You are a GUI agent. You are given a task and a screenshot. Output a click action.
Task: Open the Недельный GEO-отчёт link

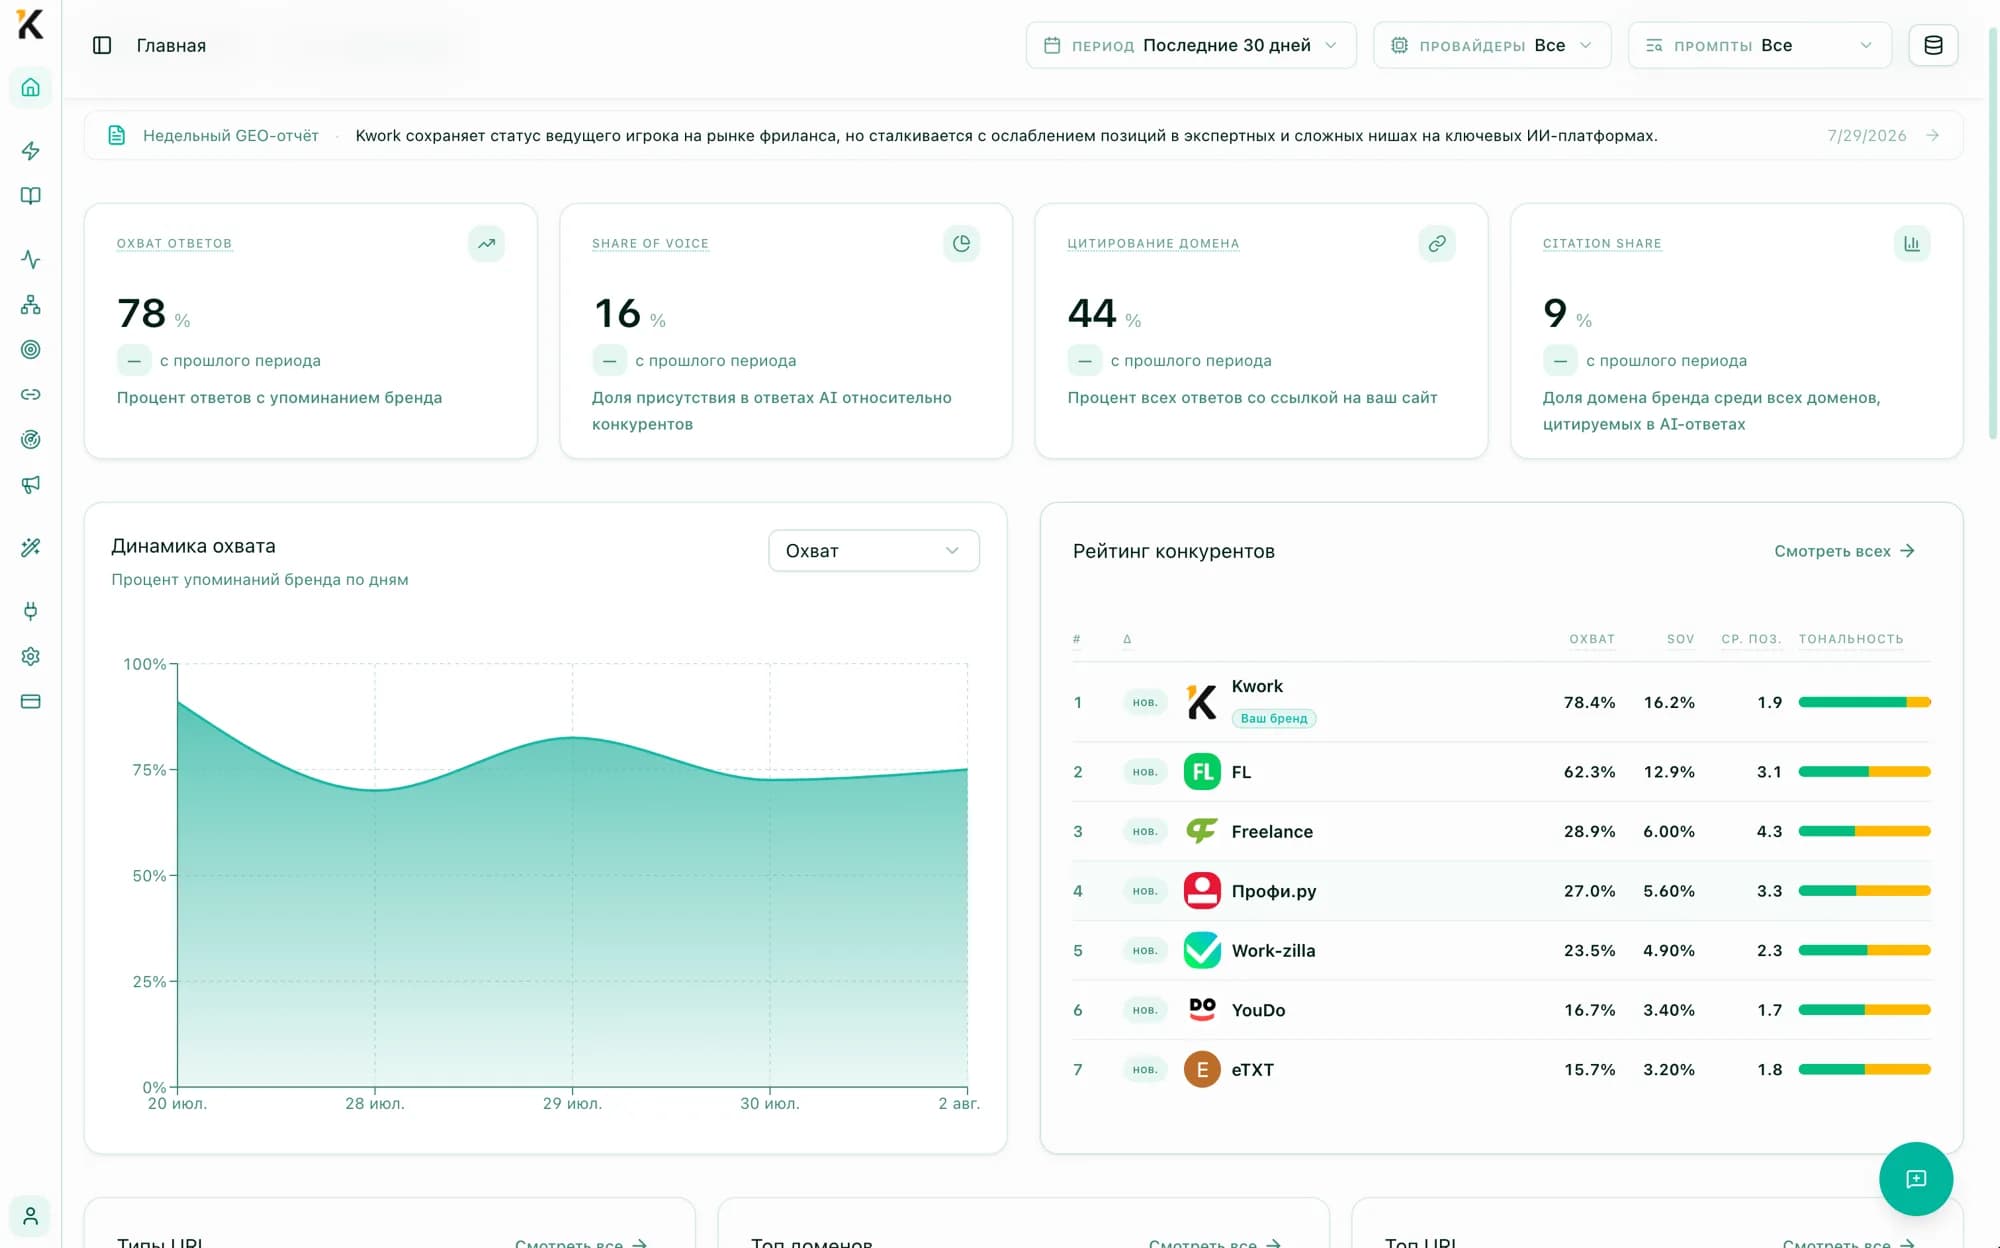pos(230,135)
